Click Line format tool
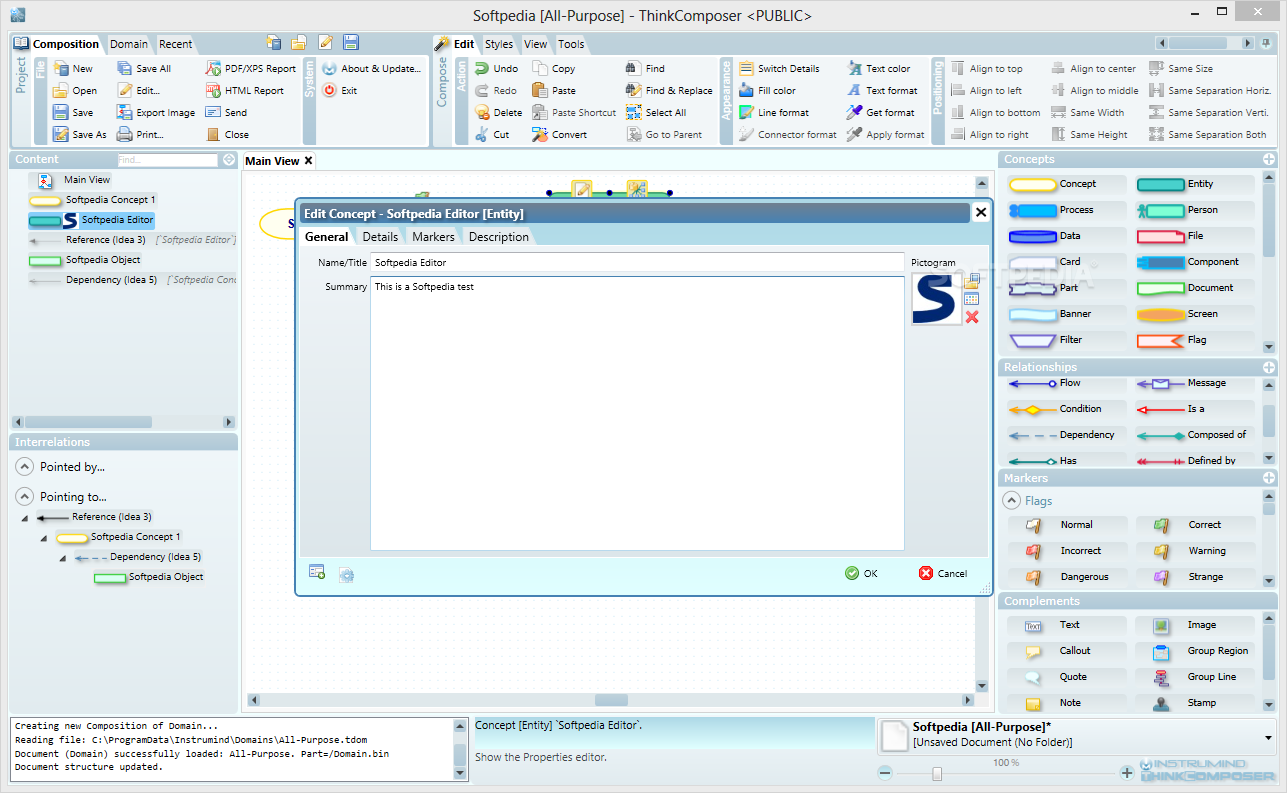1287x793 pixels. point(774,113)
